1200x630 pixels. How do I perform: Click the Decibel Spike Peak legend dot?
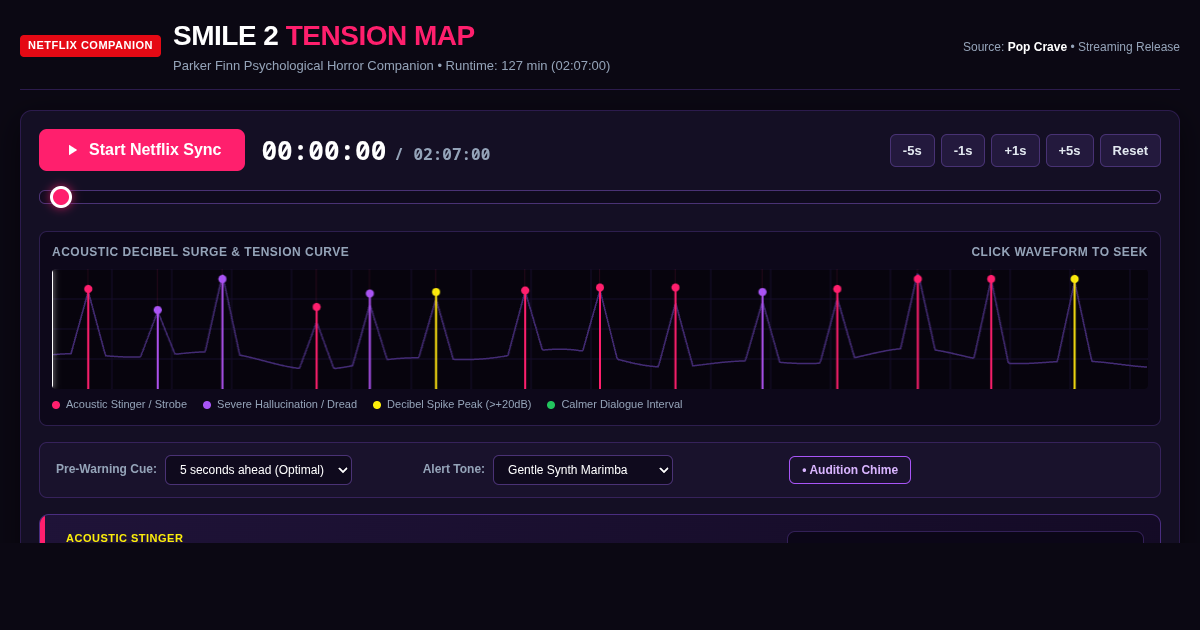pos(377,405)
